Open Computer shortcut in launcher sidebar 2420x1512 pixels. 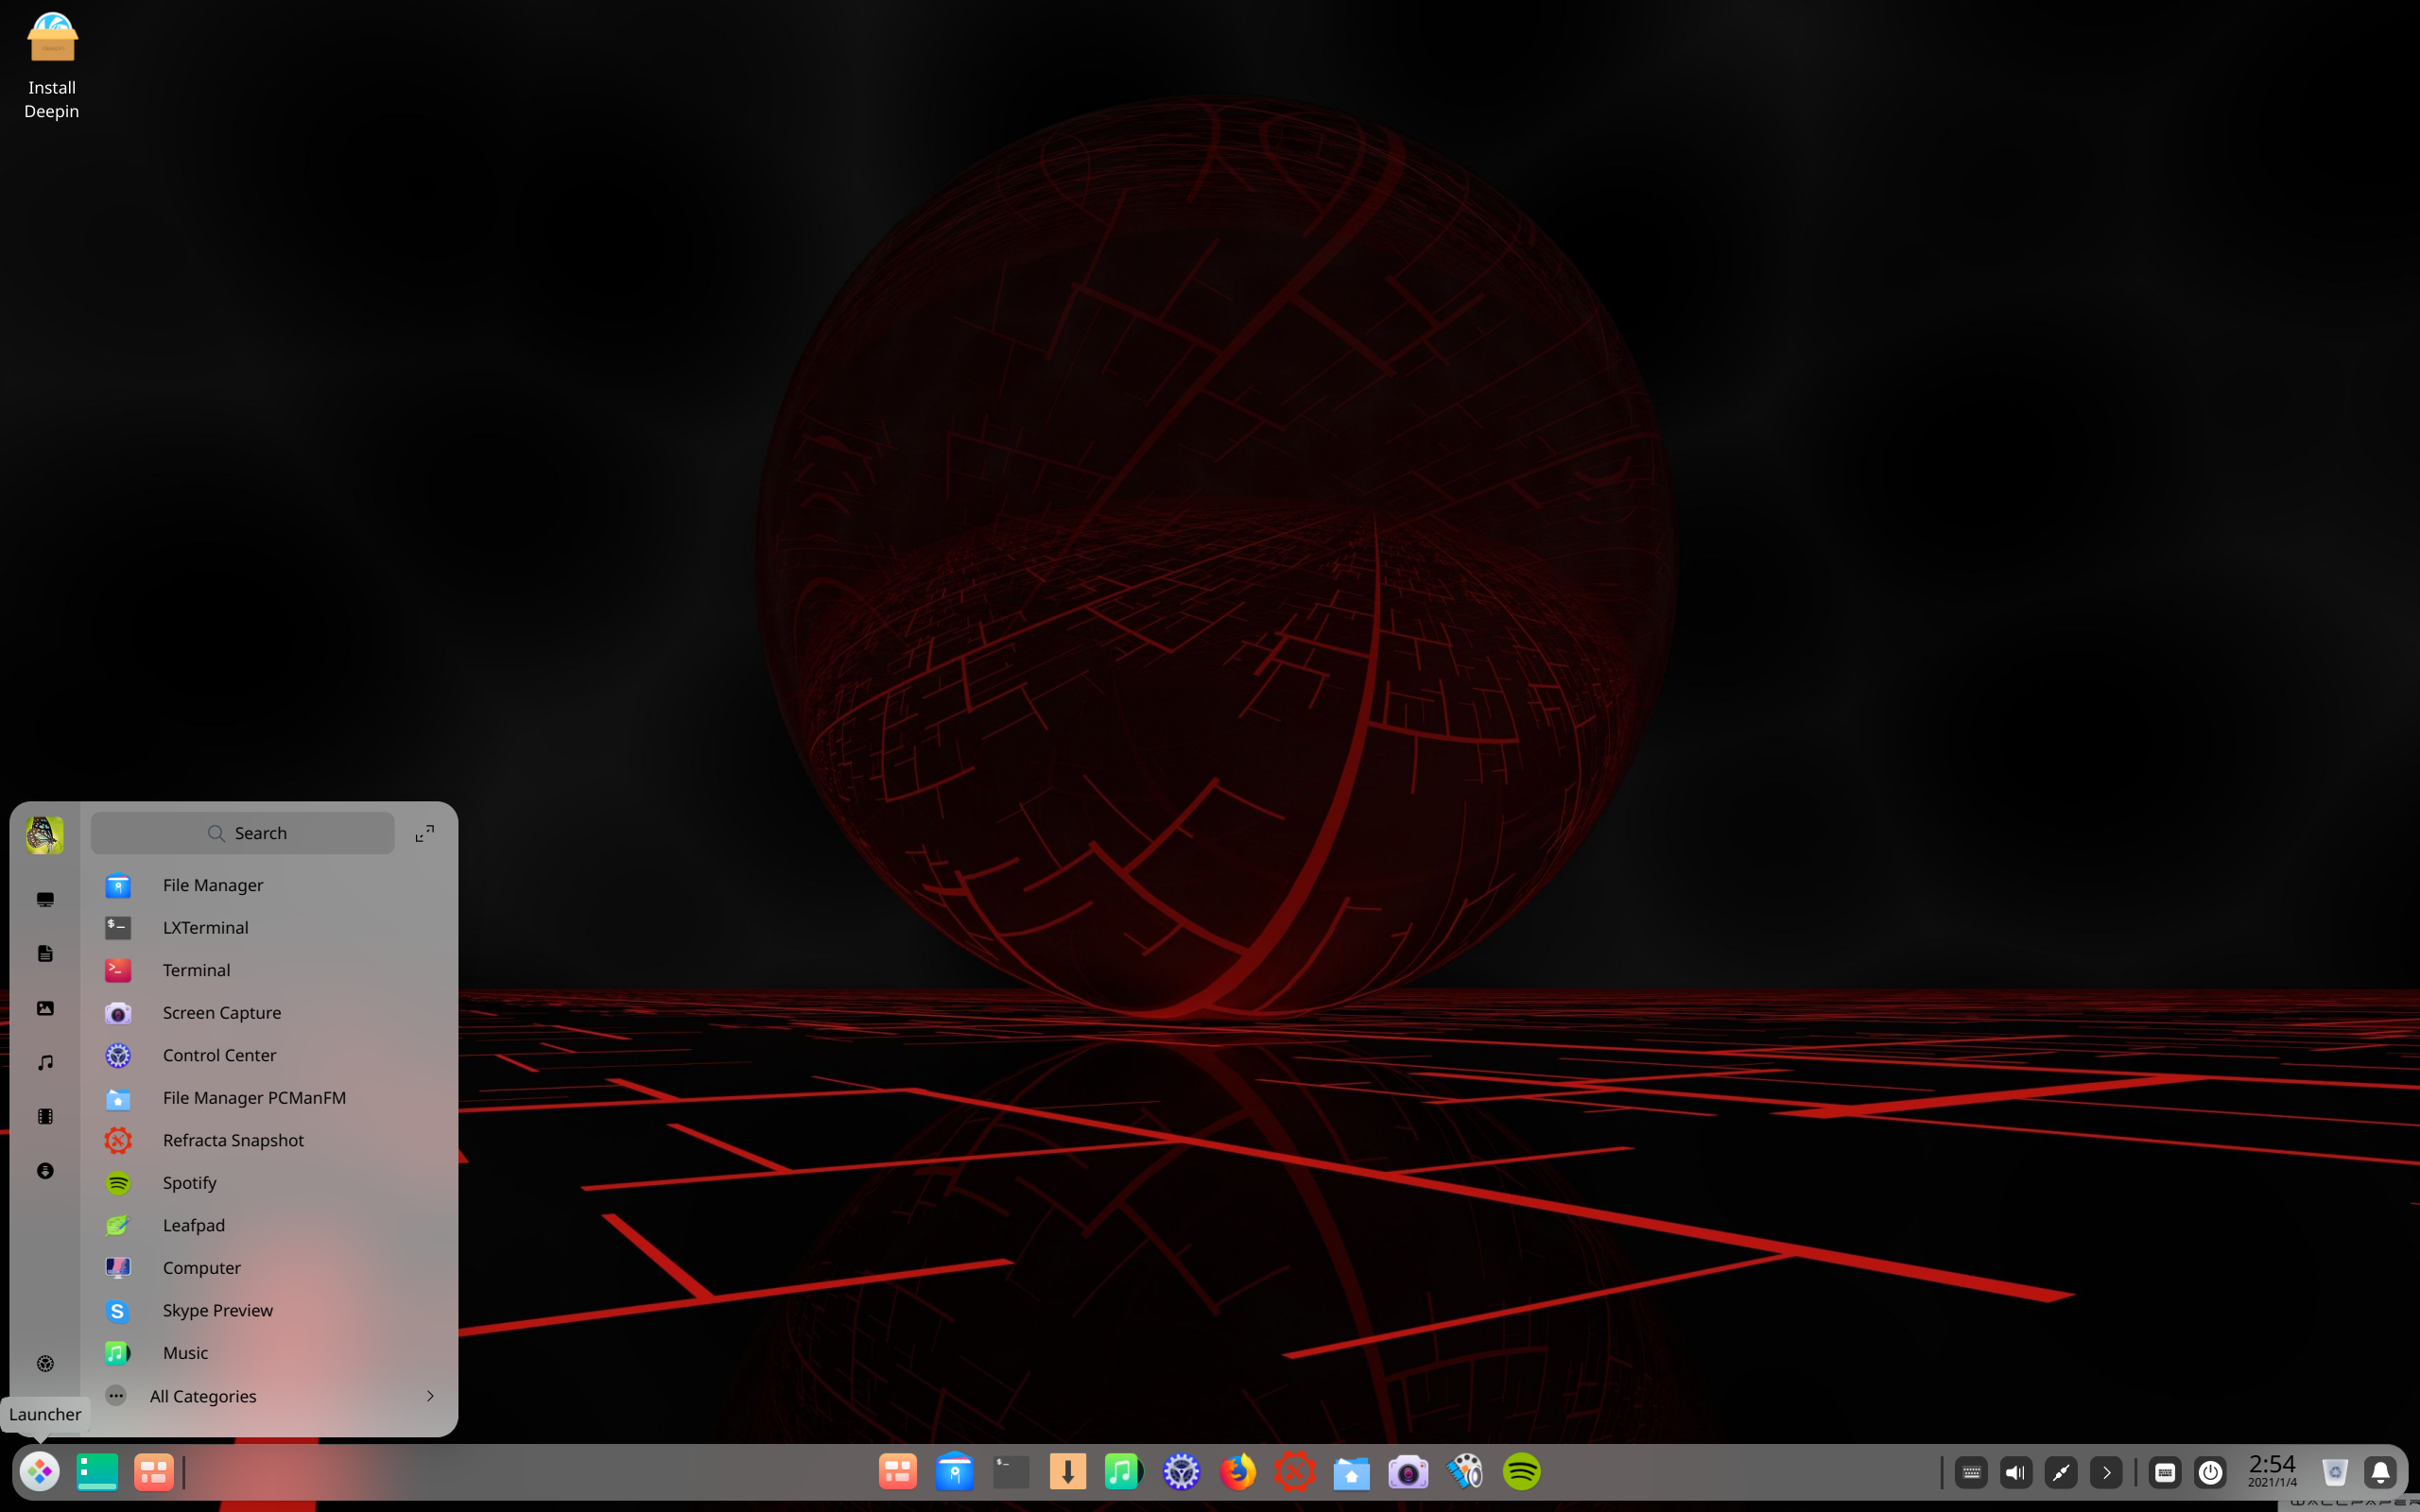pyautogui.click(x=45, y=900)
